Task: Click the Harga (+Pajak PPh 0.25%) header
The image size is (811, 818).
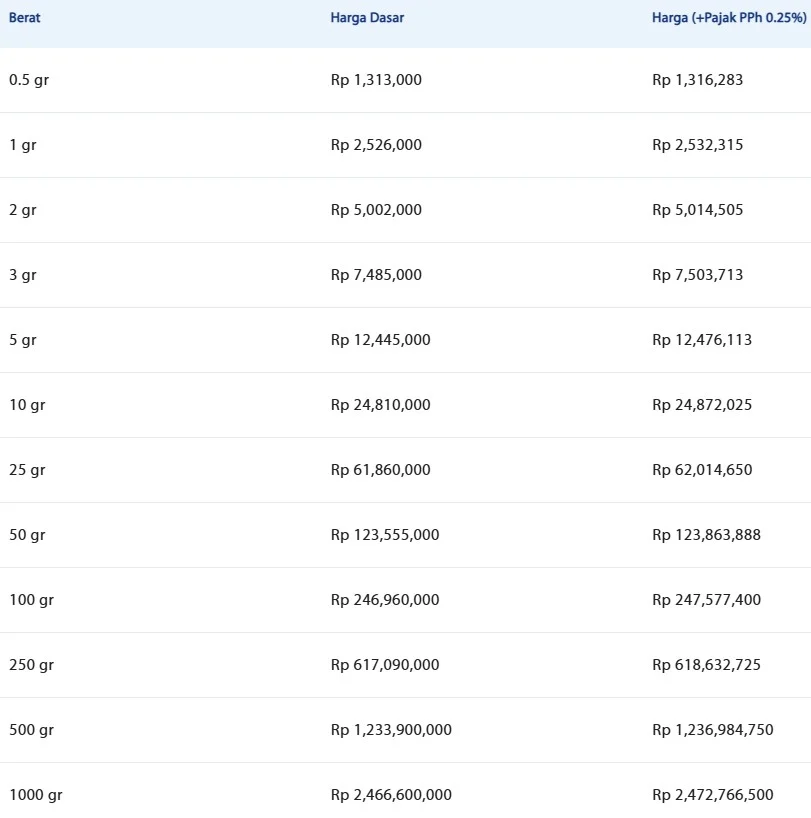Action: click(x=729, y=18)
